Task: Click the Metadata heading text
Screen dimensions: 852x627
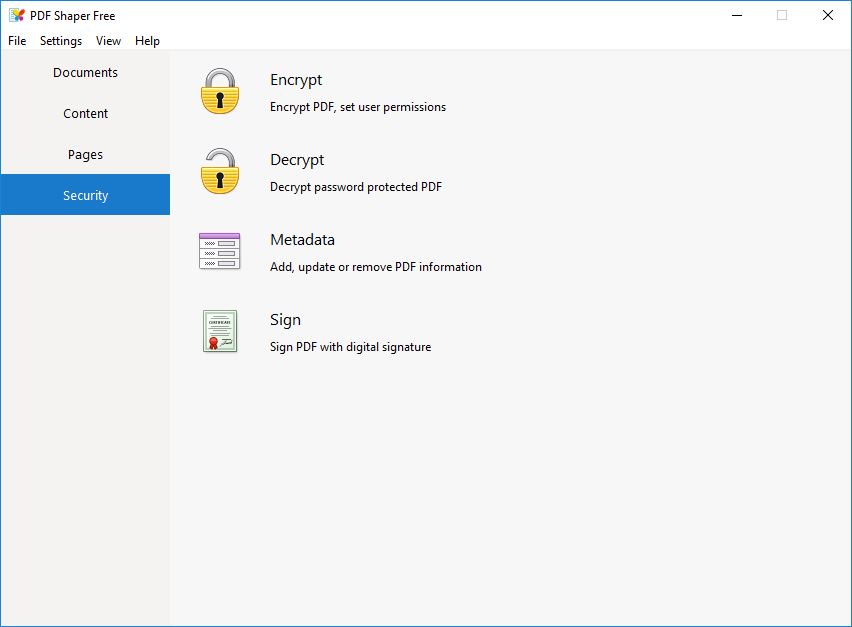Action: point(302,240)
